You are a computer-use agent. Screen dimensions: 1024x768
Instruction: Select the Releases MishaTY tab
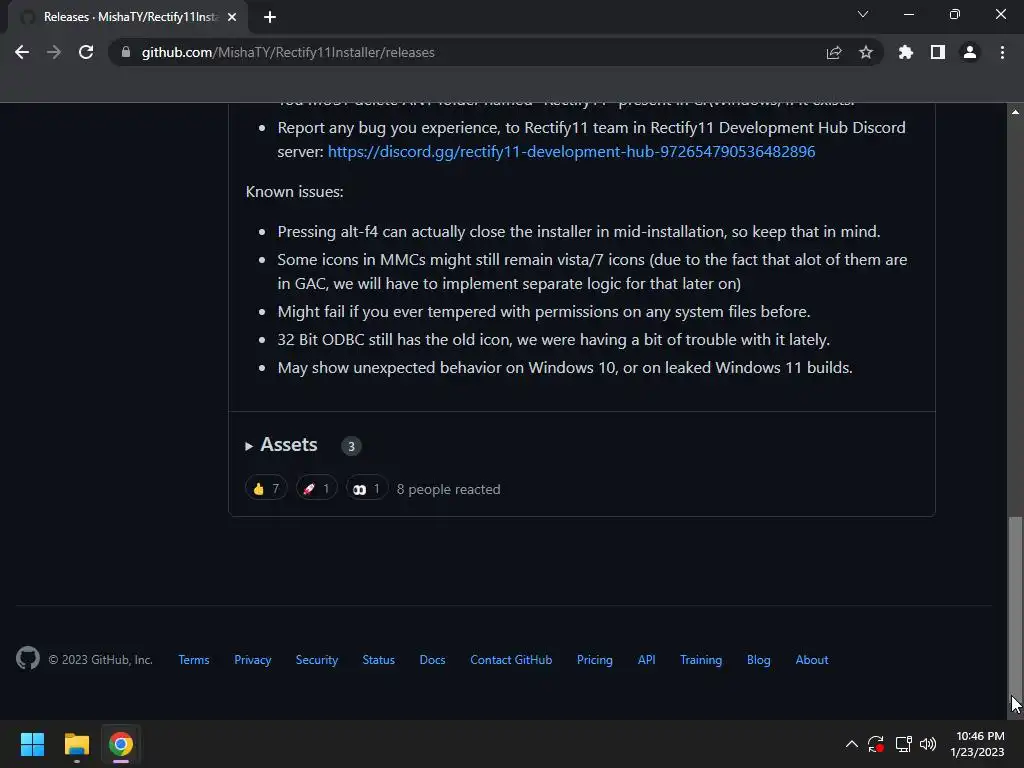pos(127,17)
